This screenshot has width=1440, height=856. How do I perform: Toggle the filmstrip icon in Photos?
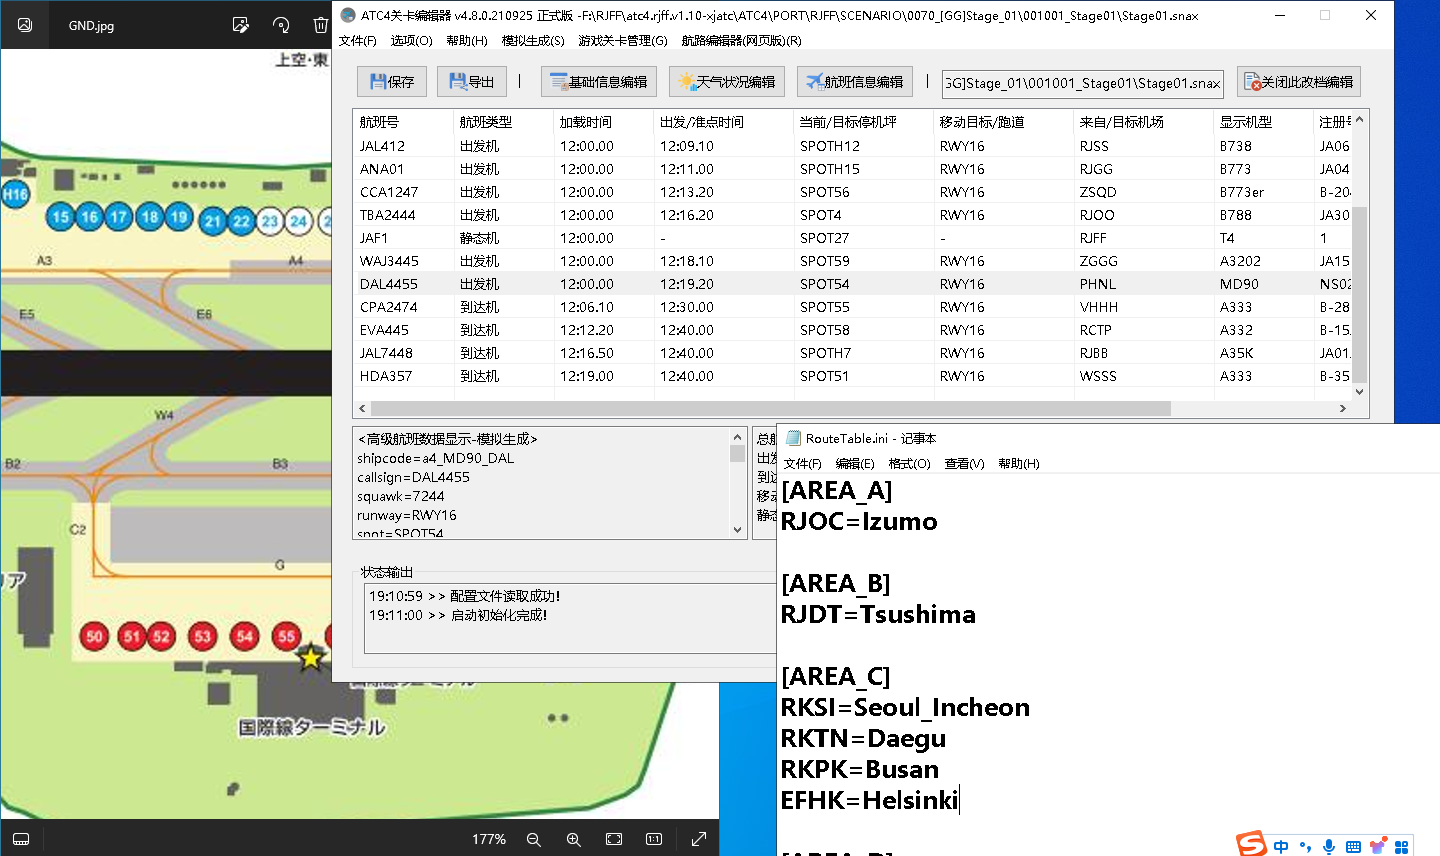point(21,839)
